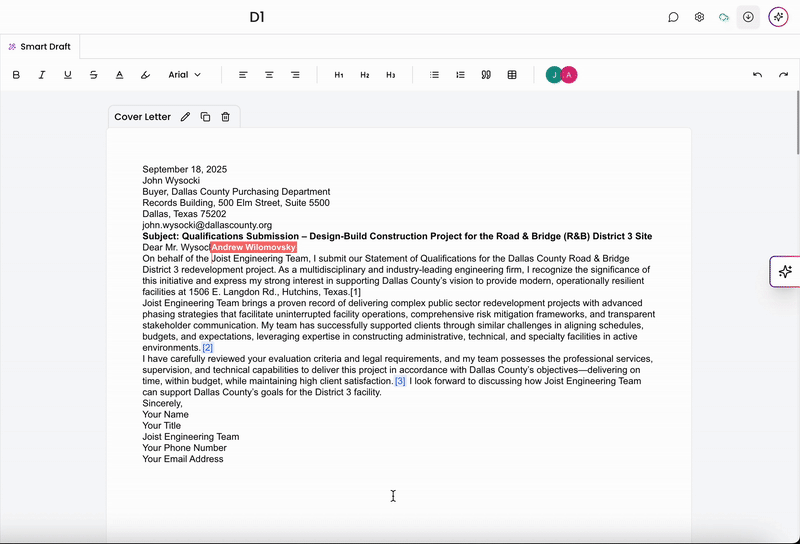This screenshot has width=800, height=544.
Task: Apply Heading 1 style
Action: coord(339,75)
